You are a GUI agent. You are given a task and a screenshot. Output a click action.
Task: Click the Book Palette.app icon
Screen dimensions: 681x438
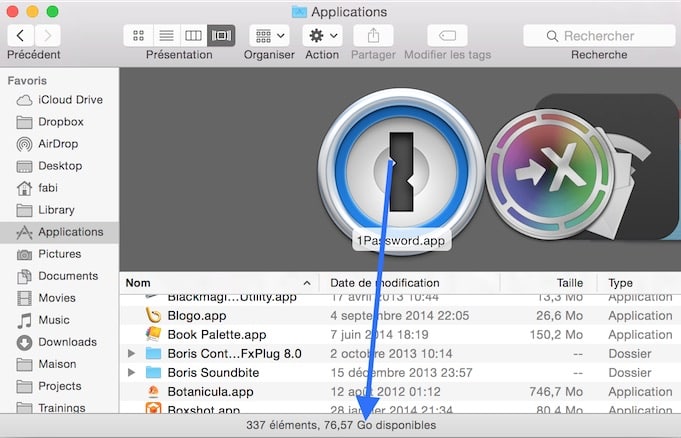click(153, 334)
